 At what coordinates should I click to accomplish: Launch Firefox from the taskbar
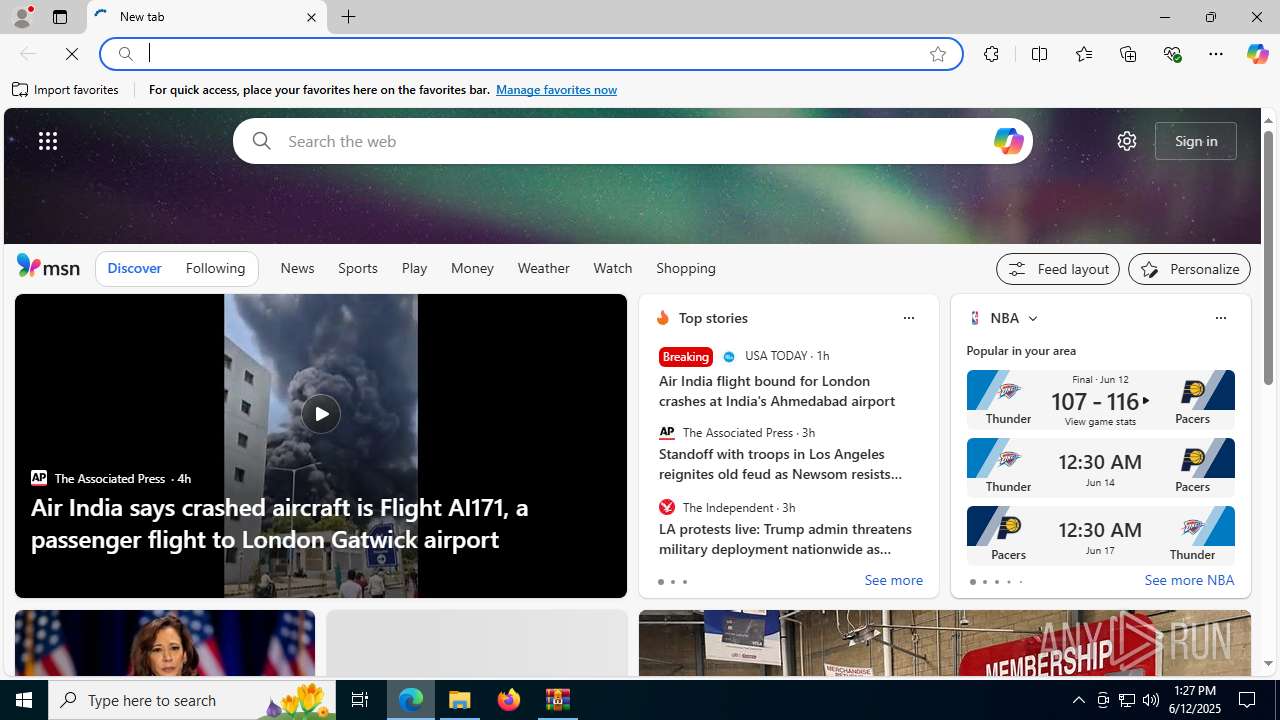508,700
